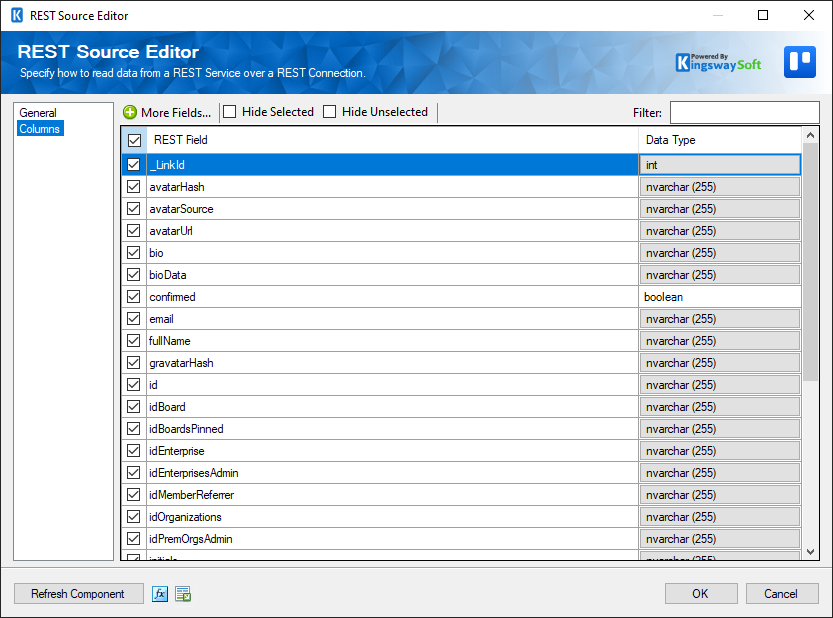Open data type dropdown for _LinkId

(x=720, y=165)
